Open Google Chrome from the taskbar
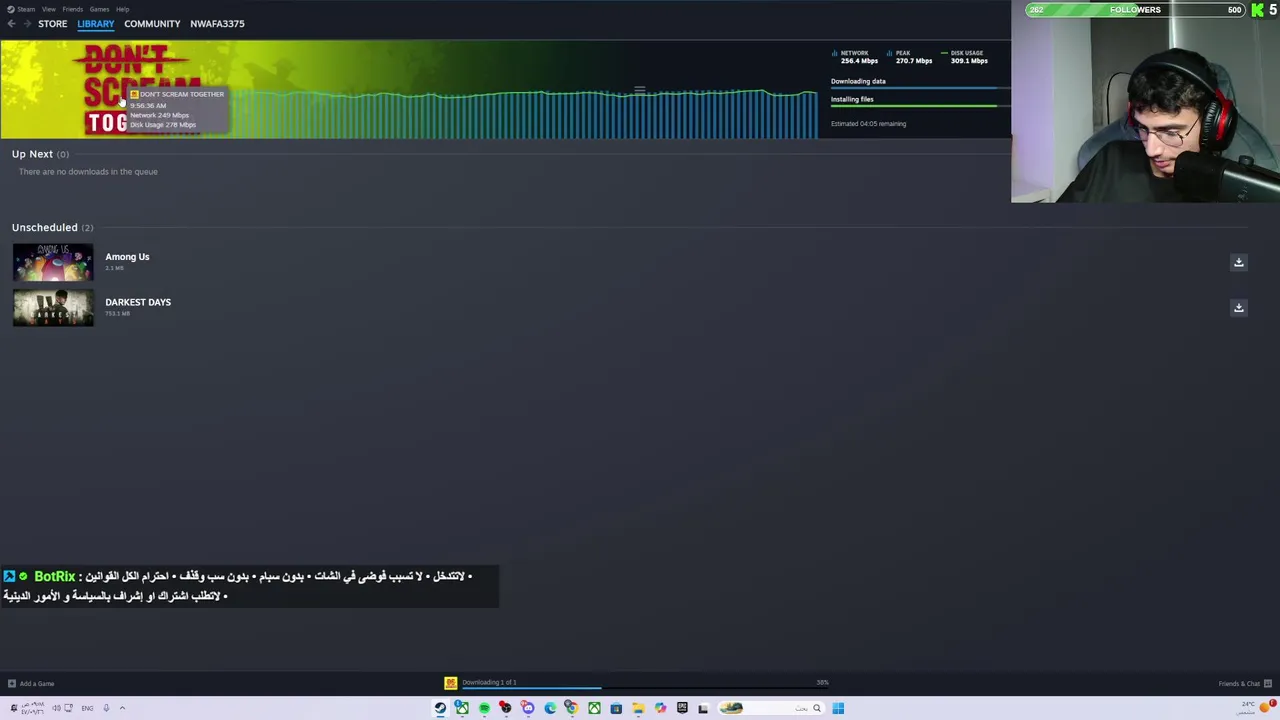The width and height of the screenshot is (1280, 720). click(x=572, y=708)
